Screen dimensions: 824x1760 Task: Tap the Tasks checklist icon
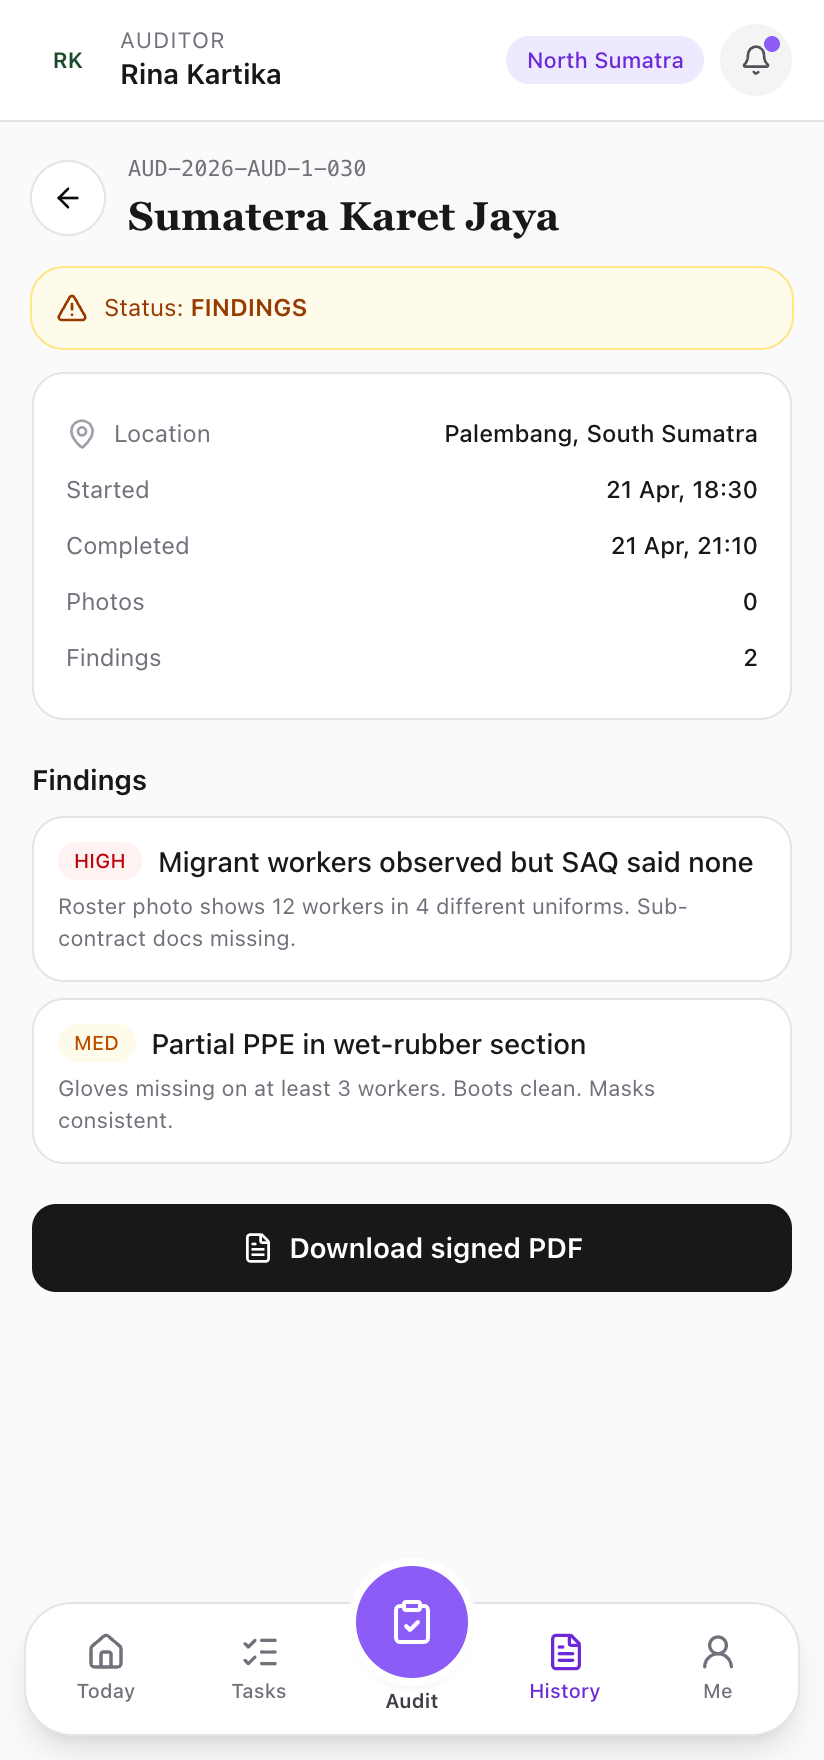pos(259,1652)
